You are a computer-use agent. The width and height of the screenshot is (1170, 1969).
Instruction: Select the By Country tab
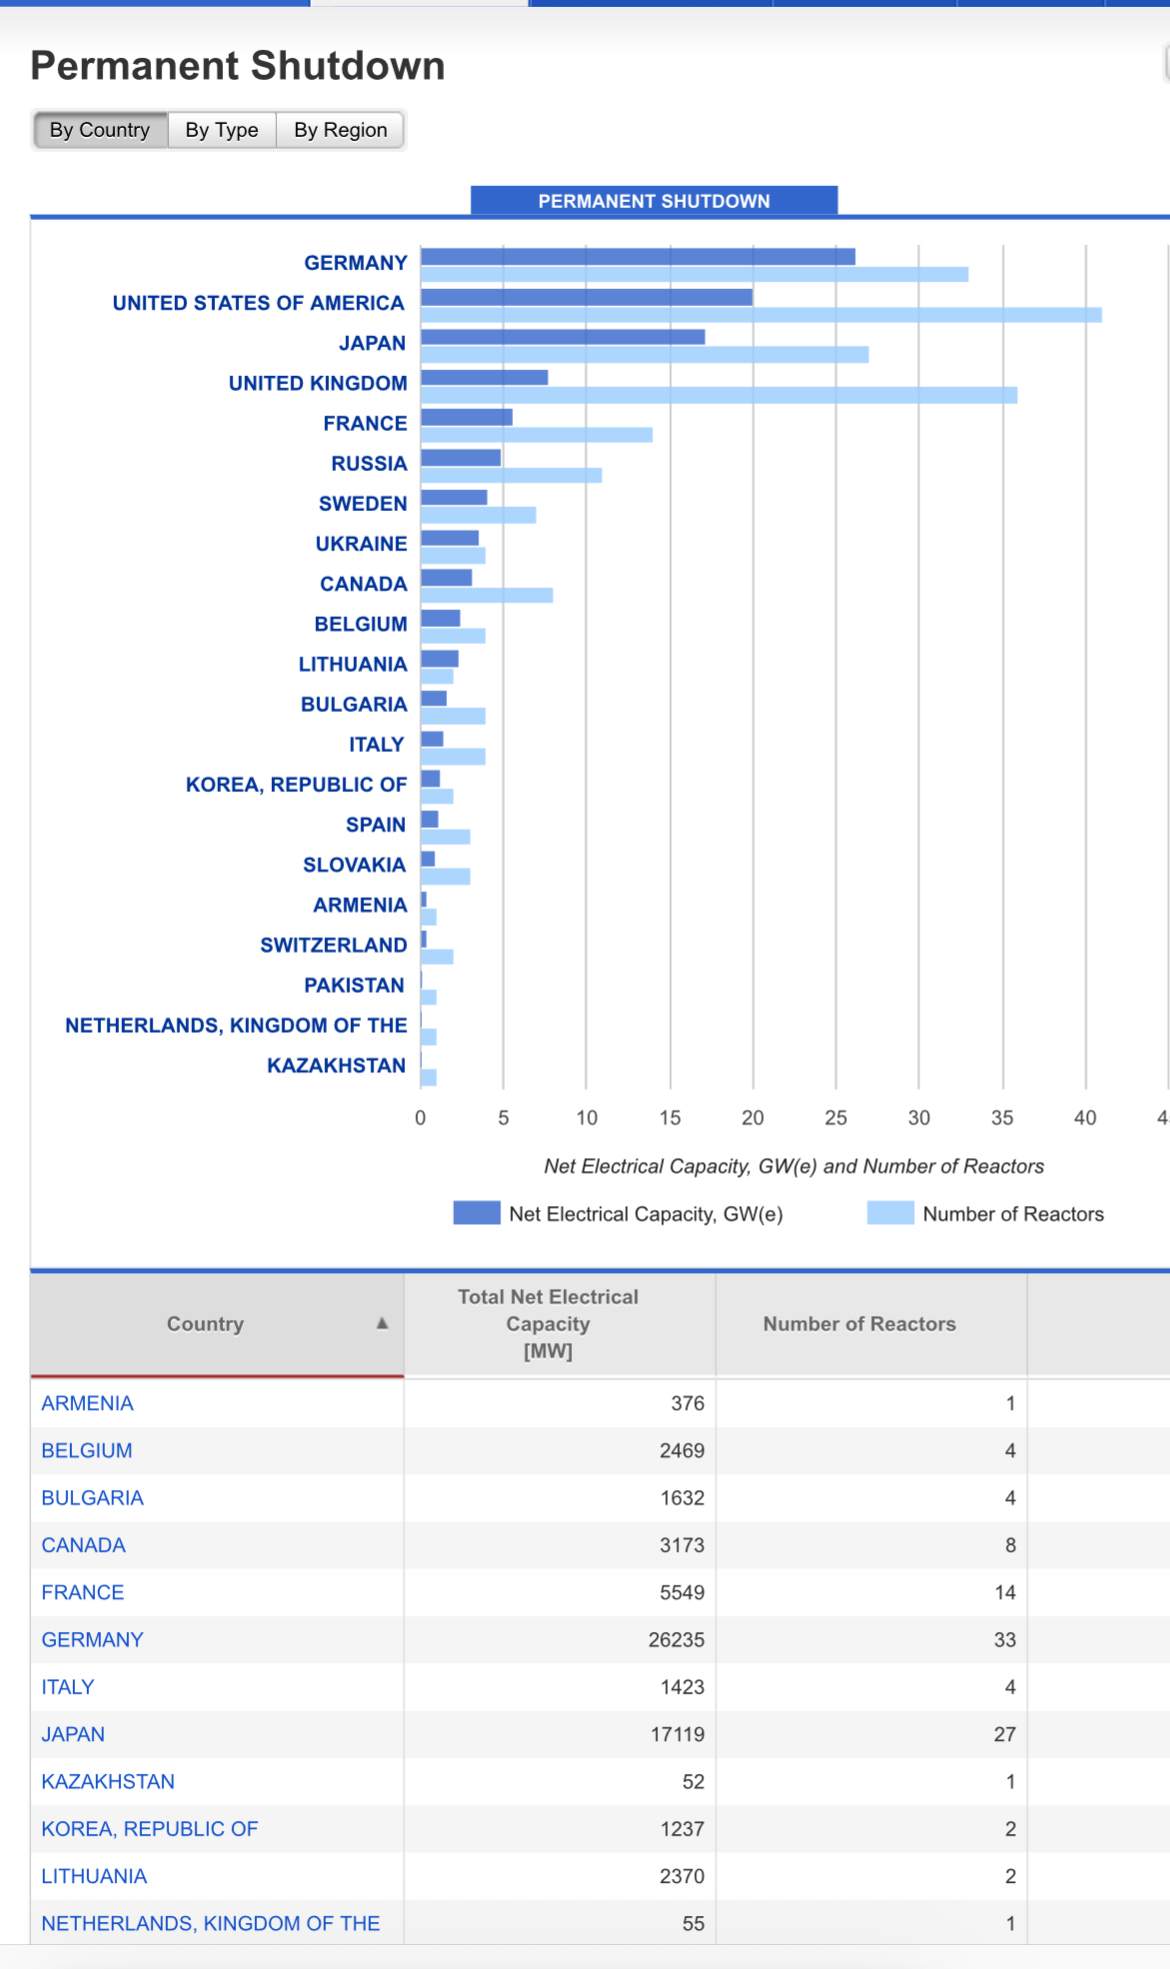pos(100,130)
